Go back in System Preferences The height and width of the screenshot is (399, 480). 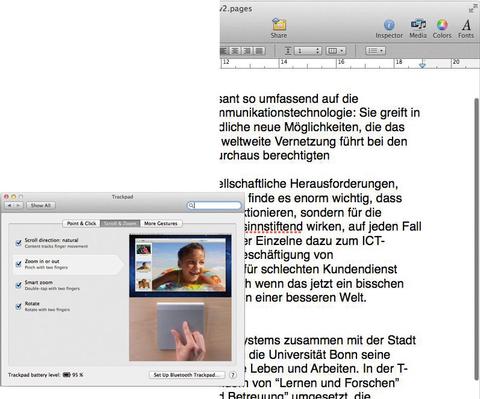pyautogui.click(x=9, y=205)
